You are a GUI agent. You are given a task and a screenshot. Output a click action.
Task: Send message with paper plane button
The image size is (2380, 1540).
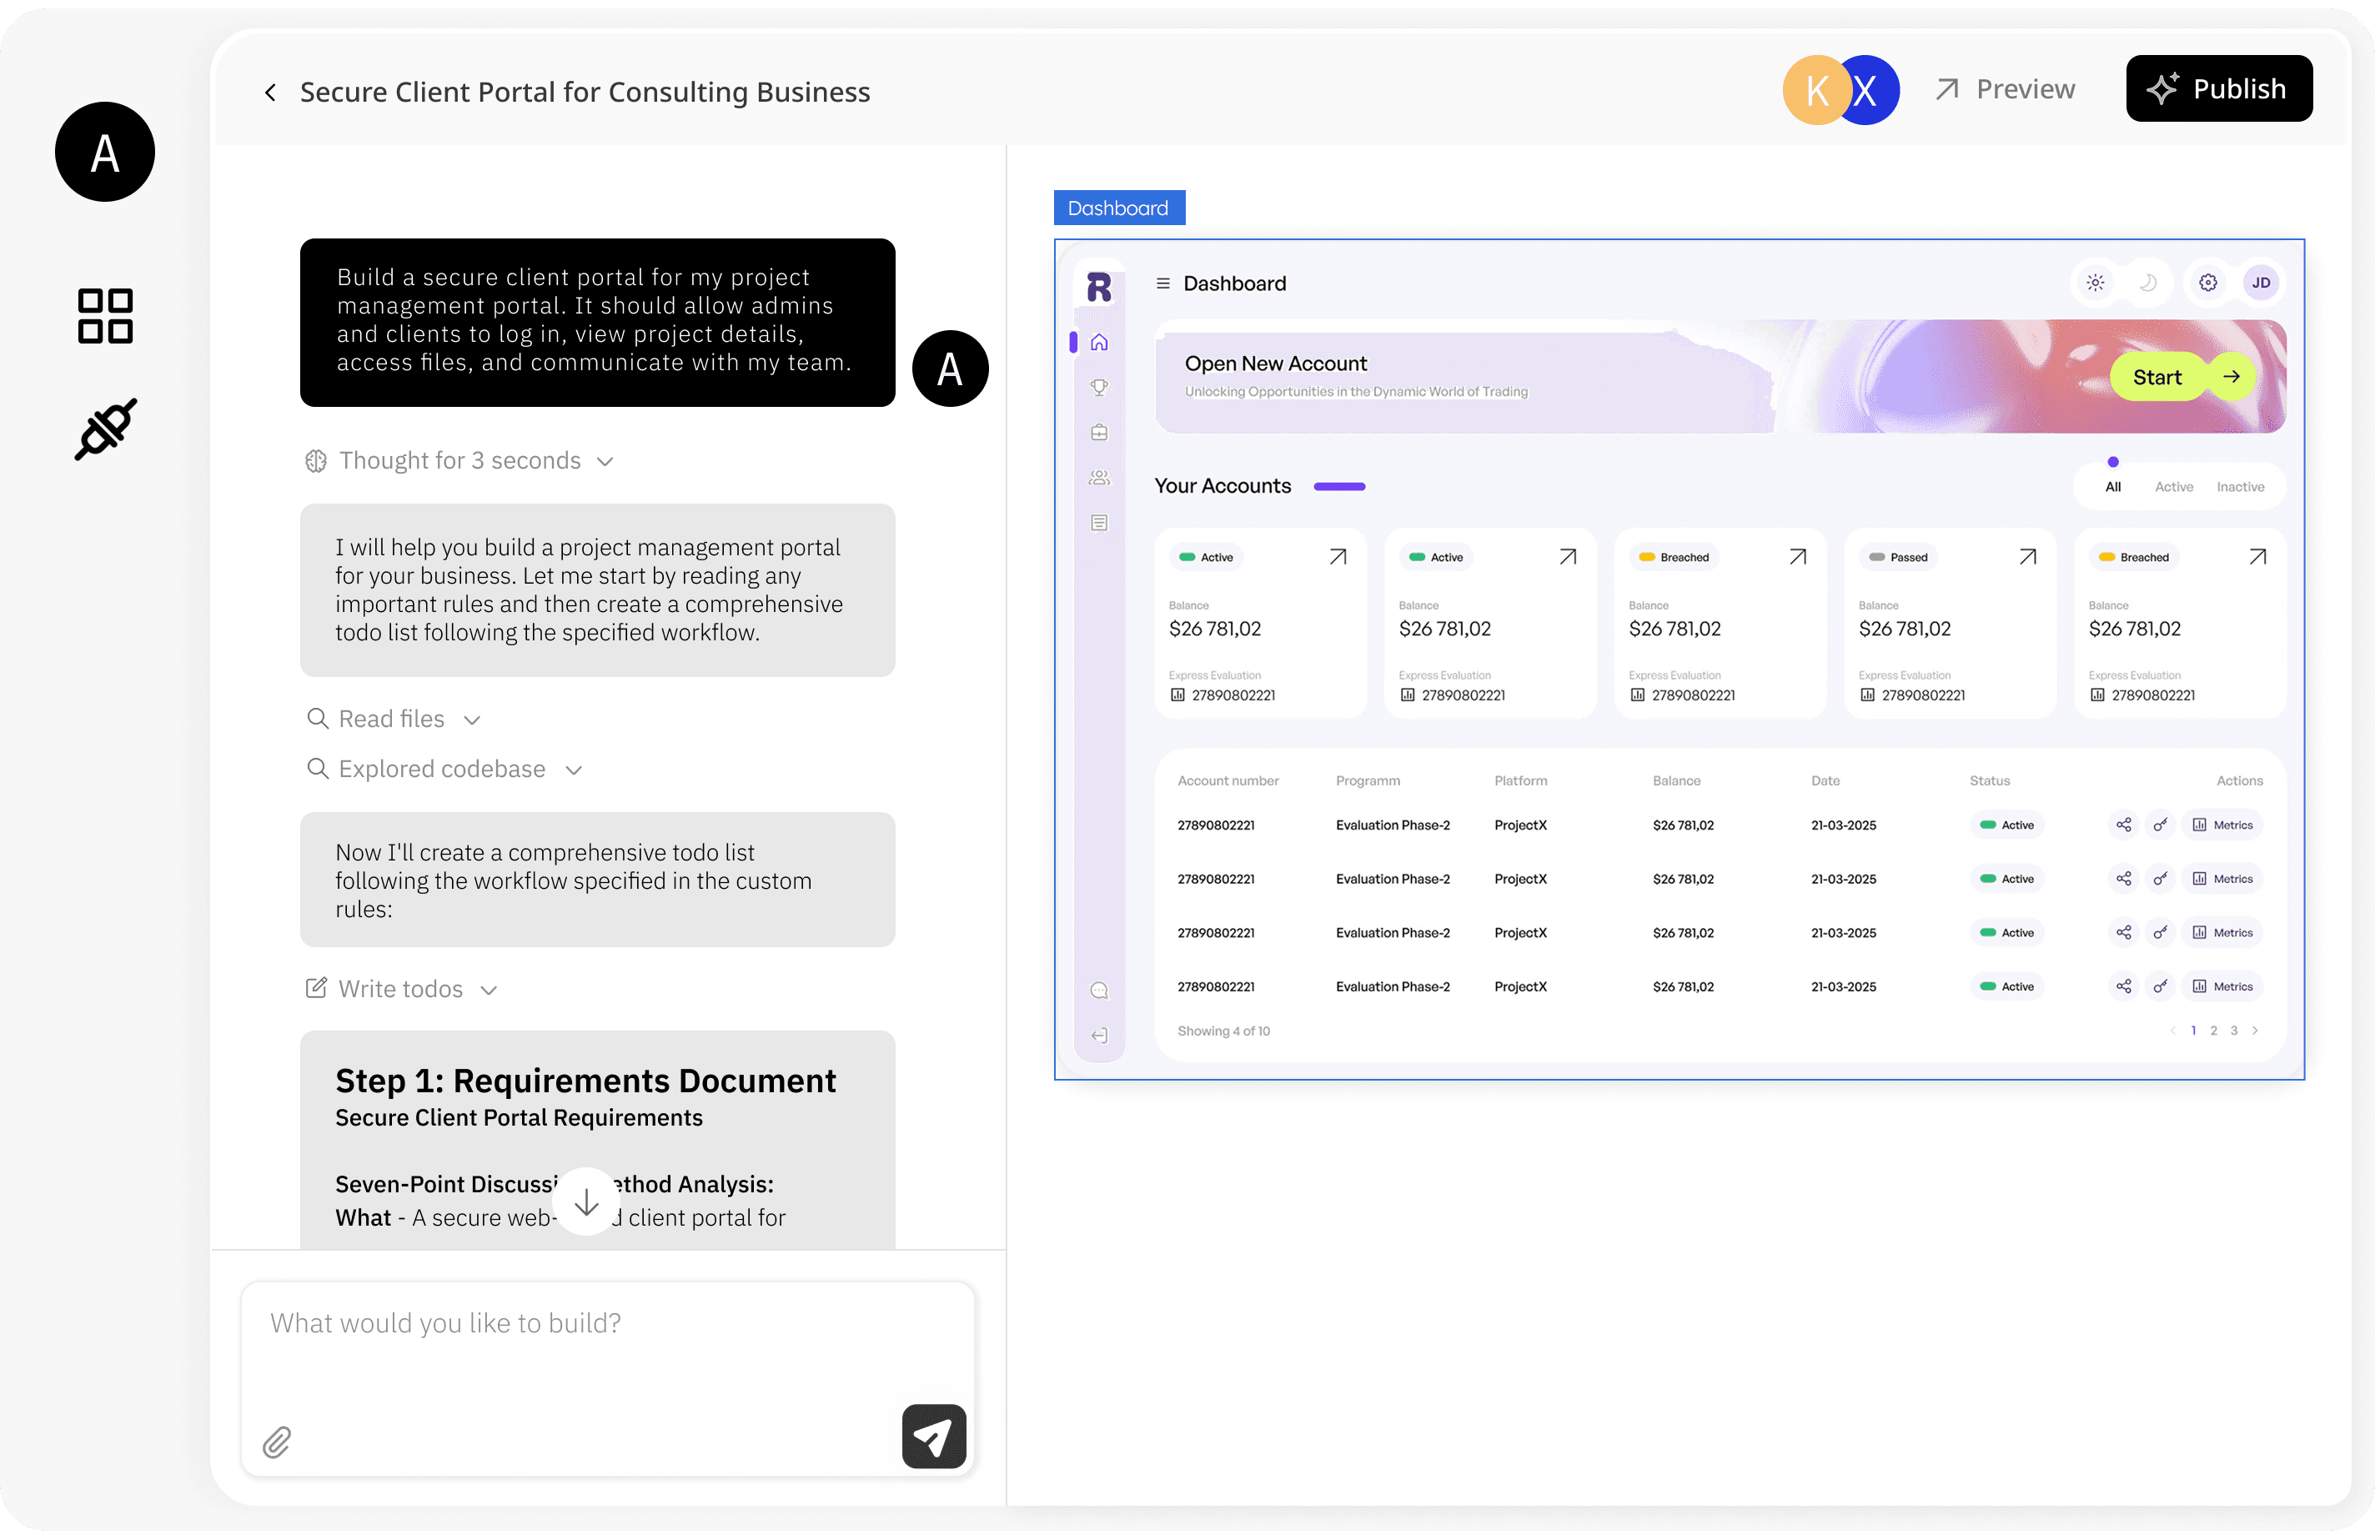click(933, 1436)
